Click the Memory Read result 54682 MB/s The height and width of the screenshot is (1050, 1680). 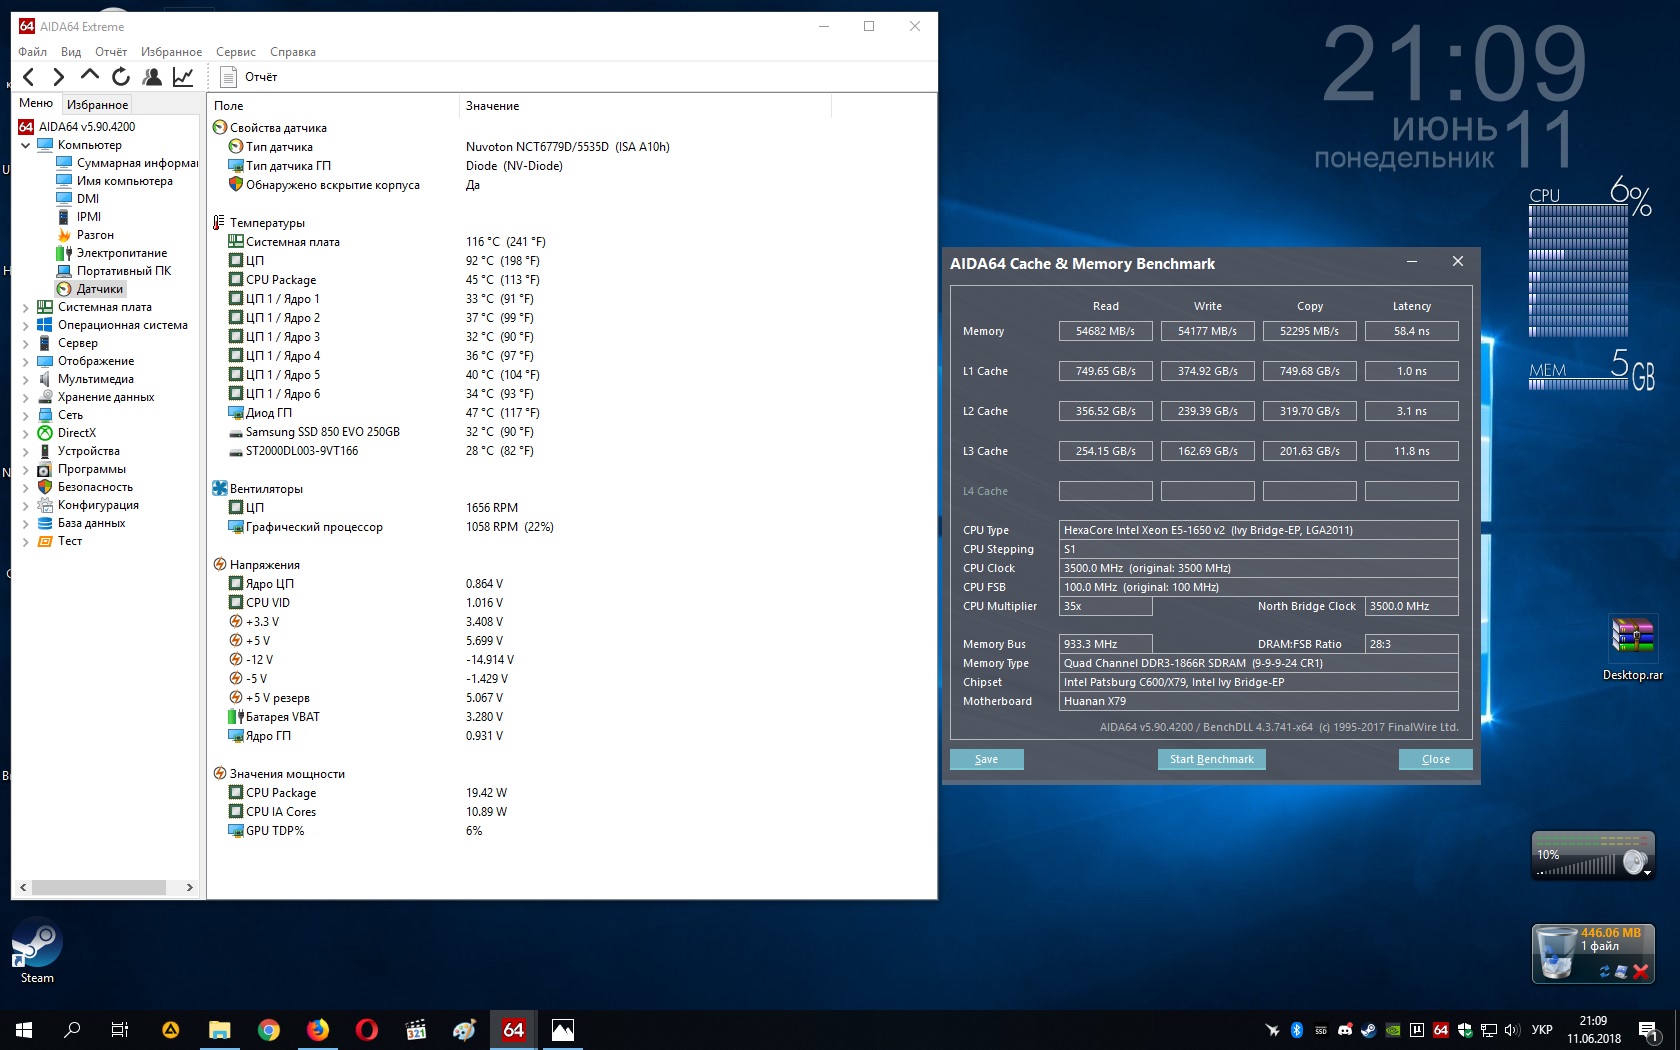[x=1105, y=331]
